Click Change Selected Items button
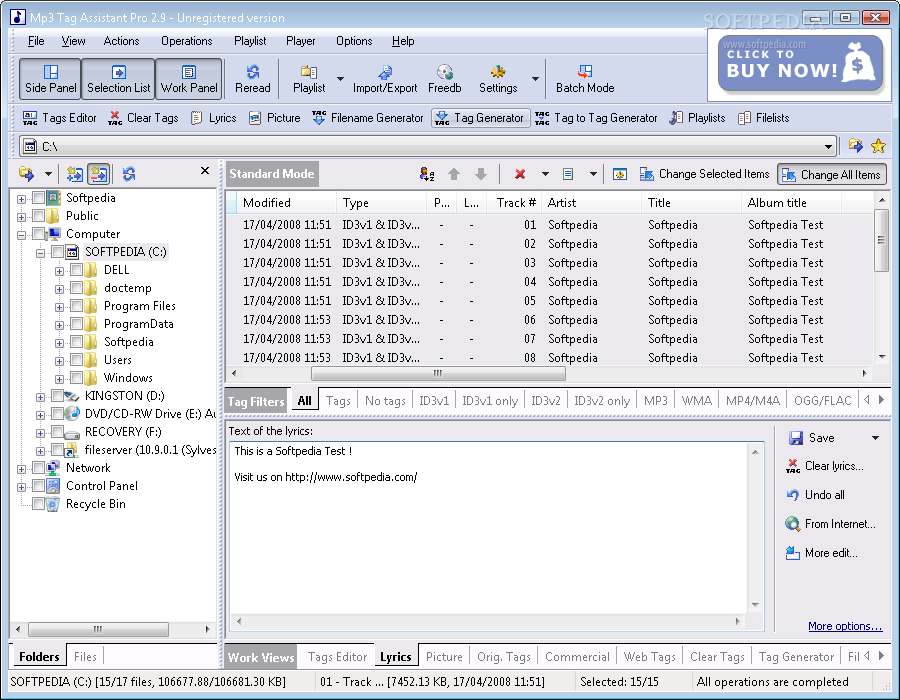The height and width of the screenshot is (700, 900). [704, 174]
